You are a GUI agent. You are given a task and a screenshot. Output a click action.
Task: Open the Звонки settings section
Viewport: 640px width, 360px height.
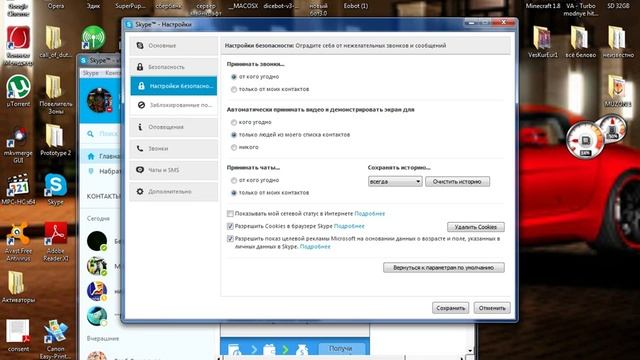tap(173, 149)
